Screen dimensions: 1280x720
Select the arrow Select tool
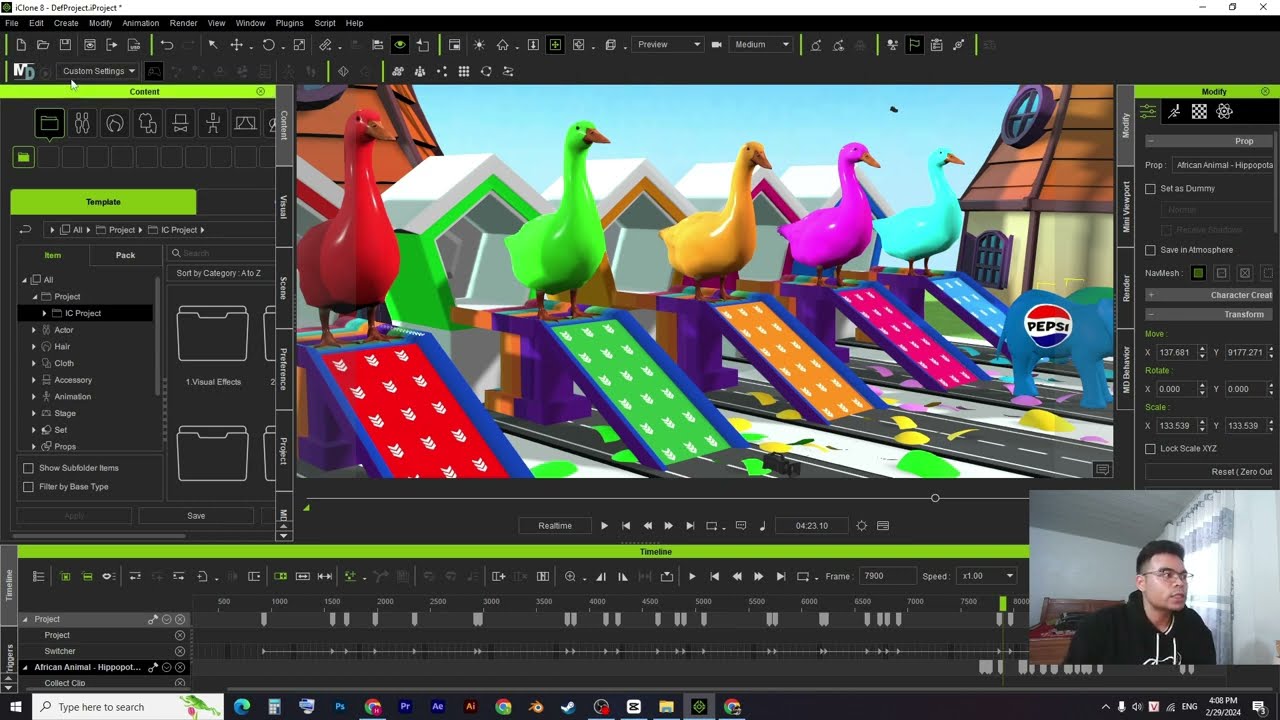212,45
